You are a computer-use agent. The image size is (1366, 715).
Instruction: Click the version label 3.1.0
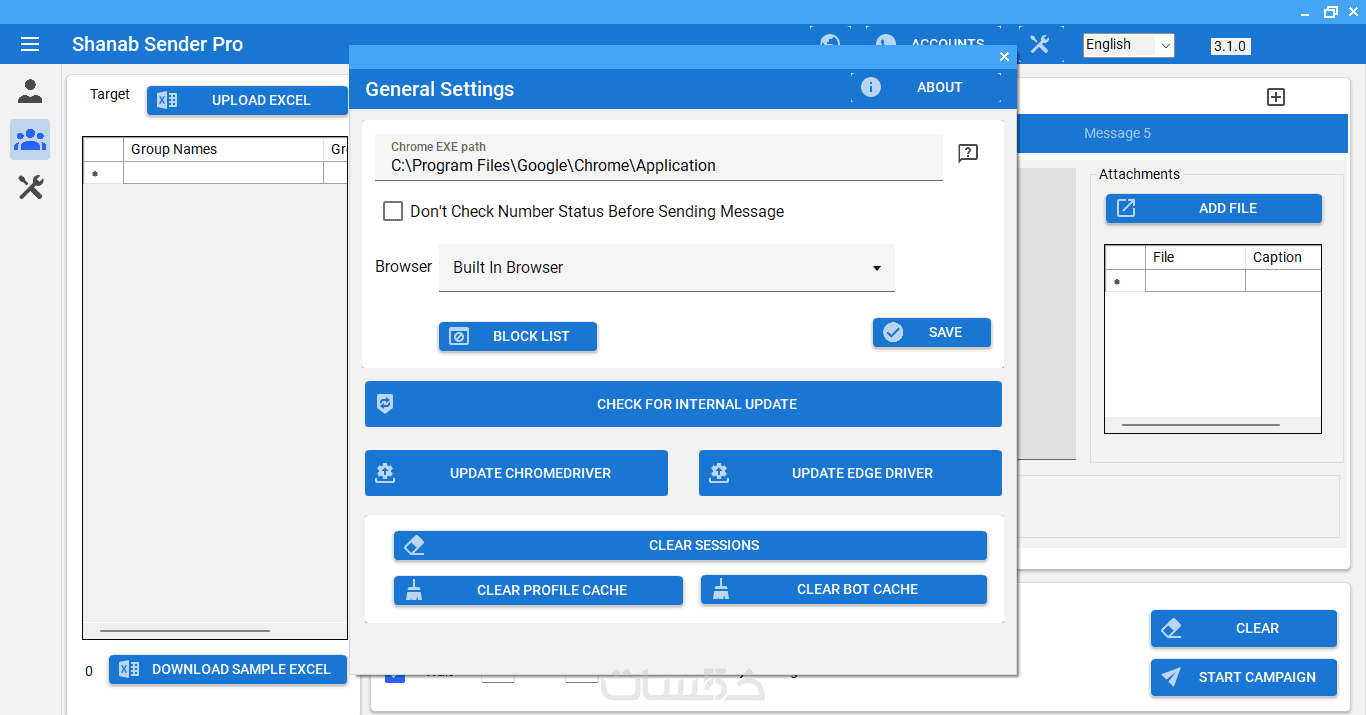[1230, 46]
